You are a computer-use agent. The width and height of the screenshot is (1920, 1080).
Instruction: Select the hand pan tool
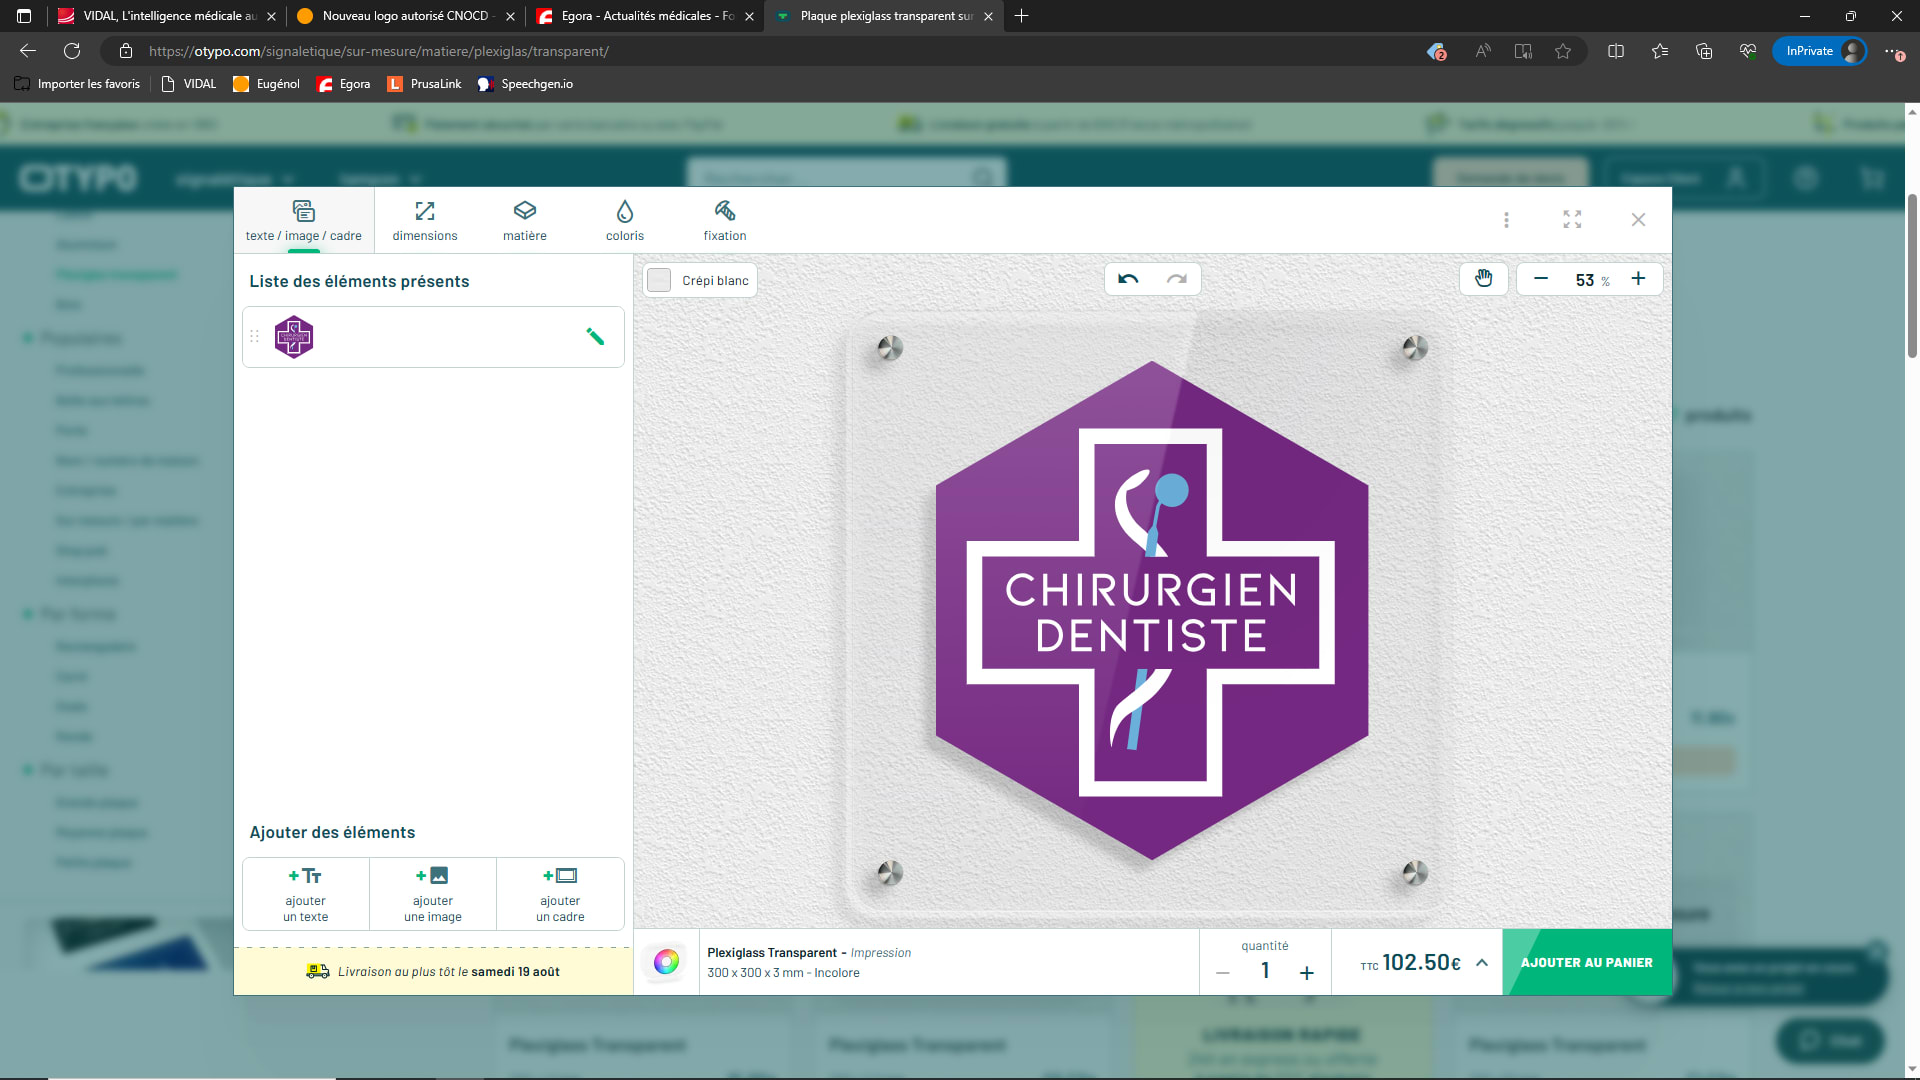point(1483,279)
